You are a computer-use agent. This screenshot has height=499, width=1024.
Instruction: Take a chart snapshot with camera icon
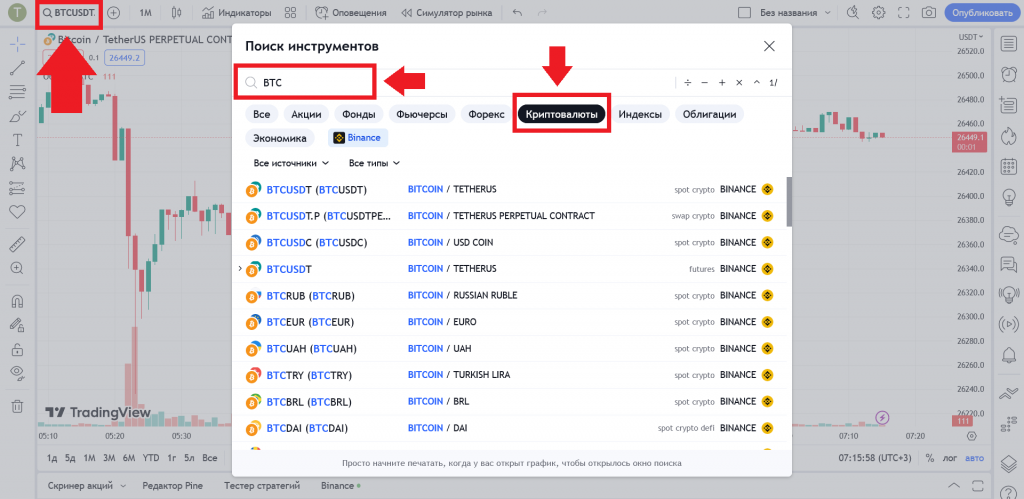[x=928, y=13]
